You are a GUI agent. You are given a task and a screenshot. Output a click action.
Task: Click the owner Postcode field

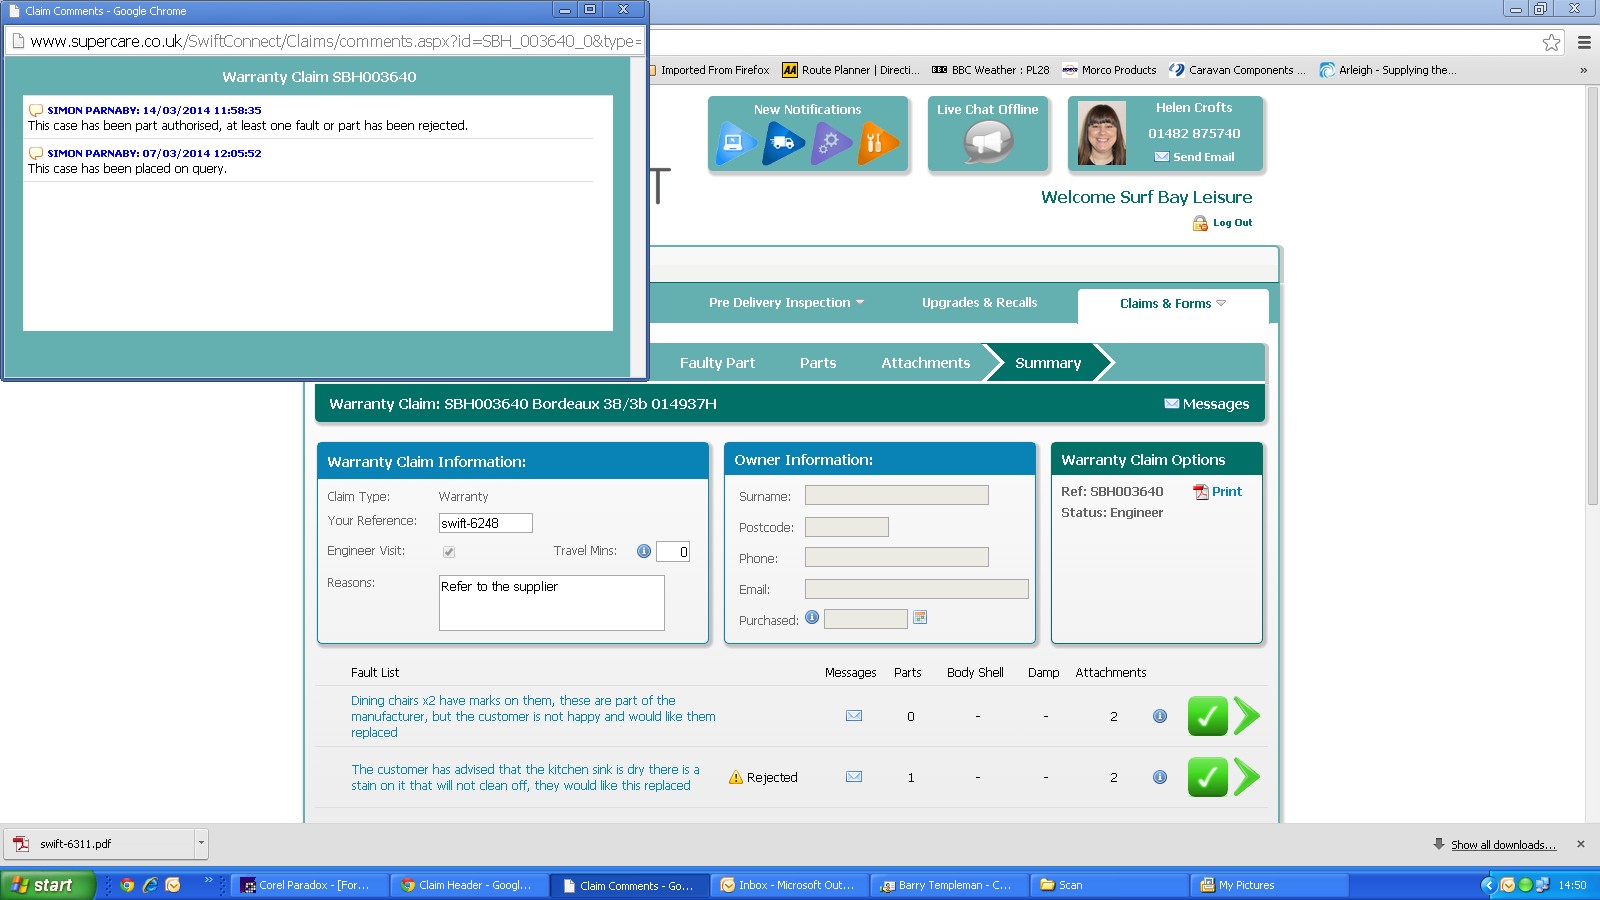[x=847, y=527]
